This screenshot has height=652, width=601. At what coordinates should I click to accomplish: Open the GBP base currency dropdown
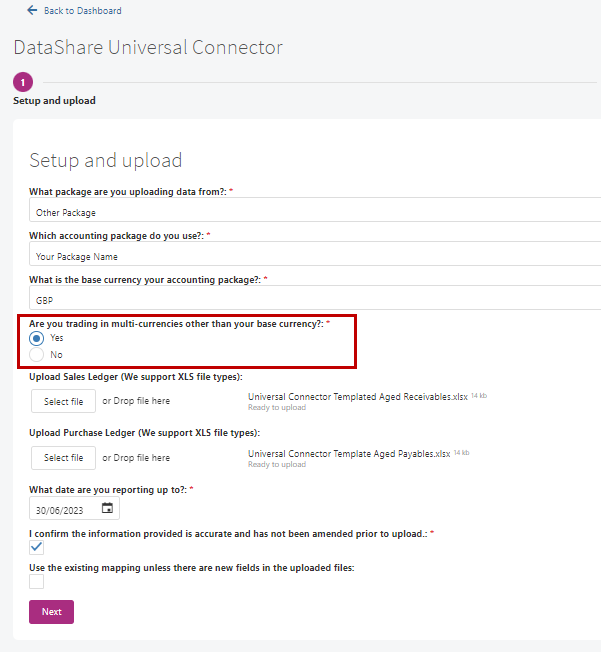click(315, 298)
